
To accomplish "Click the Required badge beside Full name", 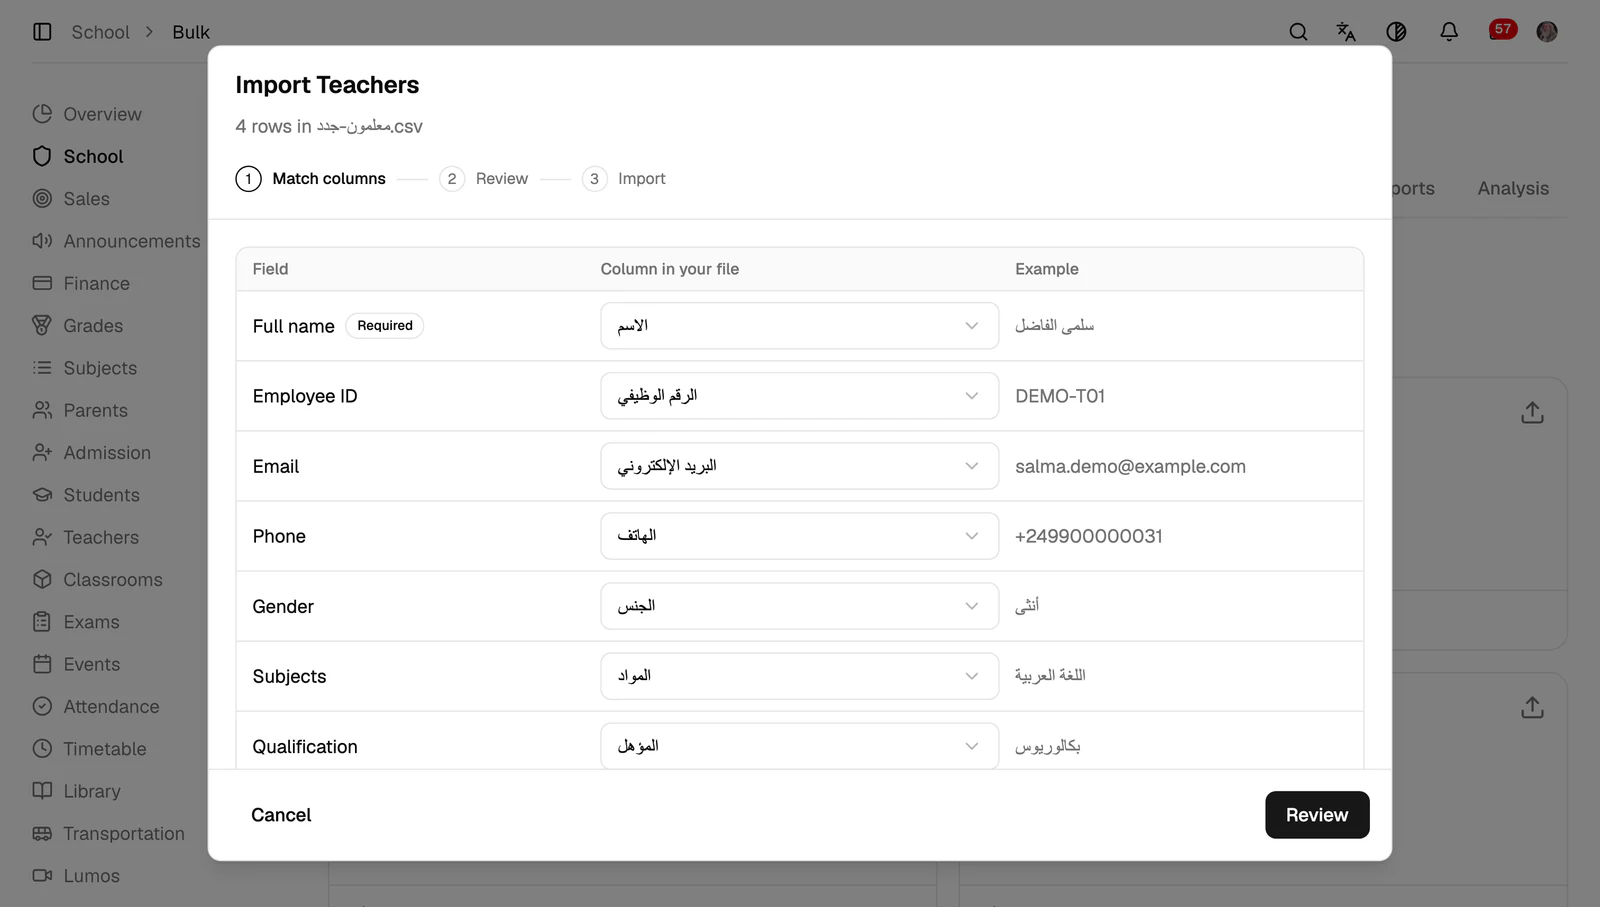I will point(385,326).
